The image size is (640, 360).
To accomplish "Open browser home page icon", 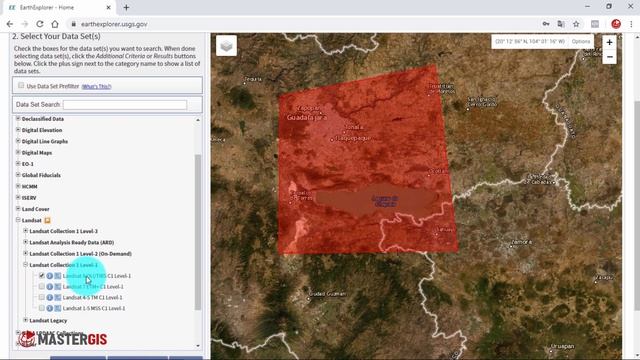I will click(55, 24).
